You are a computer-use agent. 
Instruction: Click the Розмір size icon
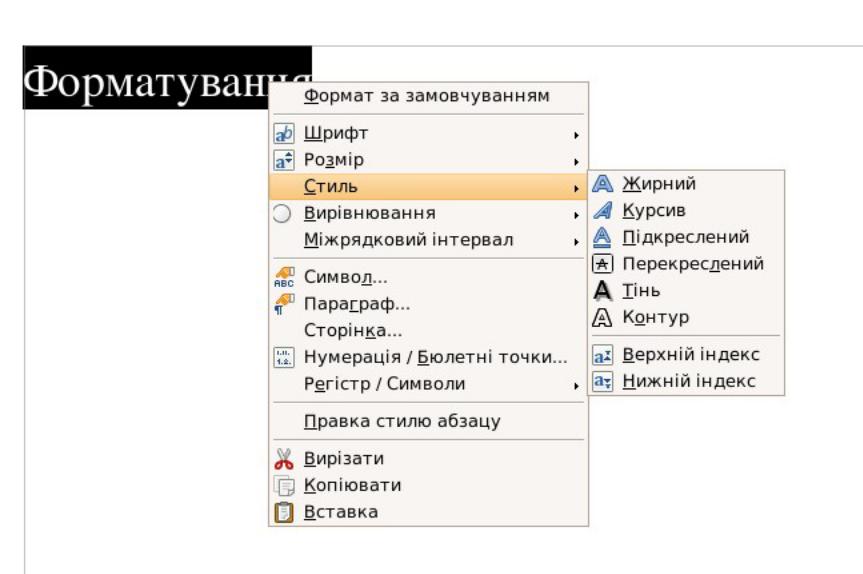coord(283,160)
